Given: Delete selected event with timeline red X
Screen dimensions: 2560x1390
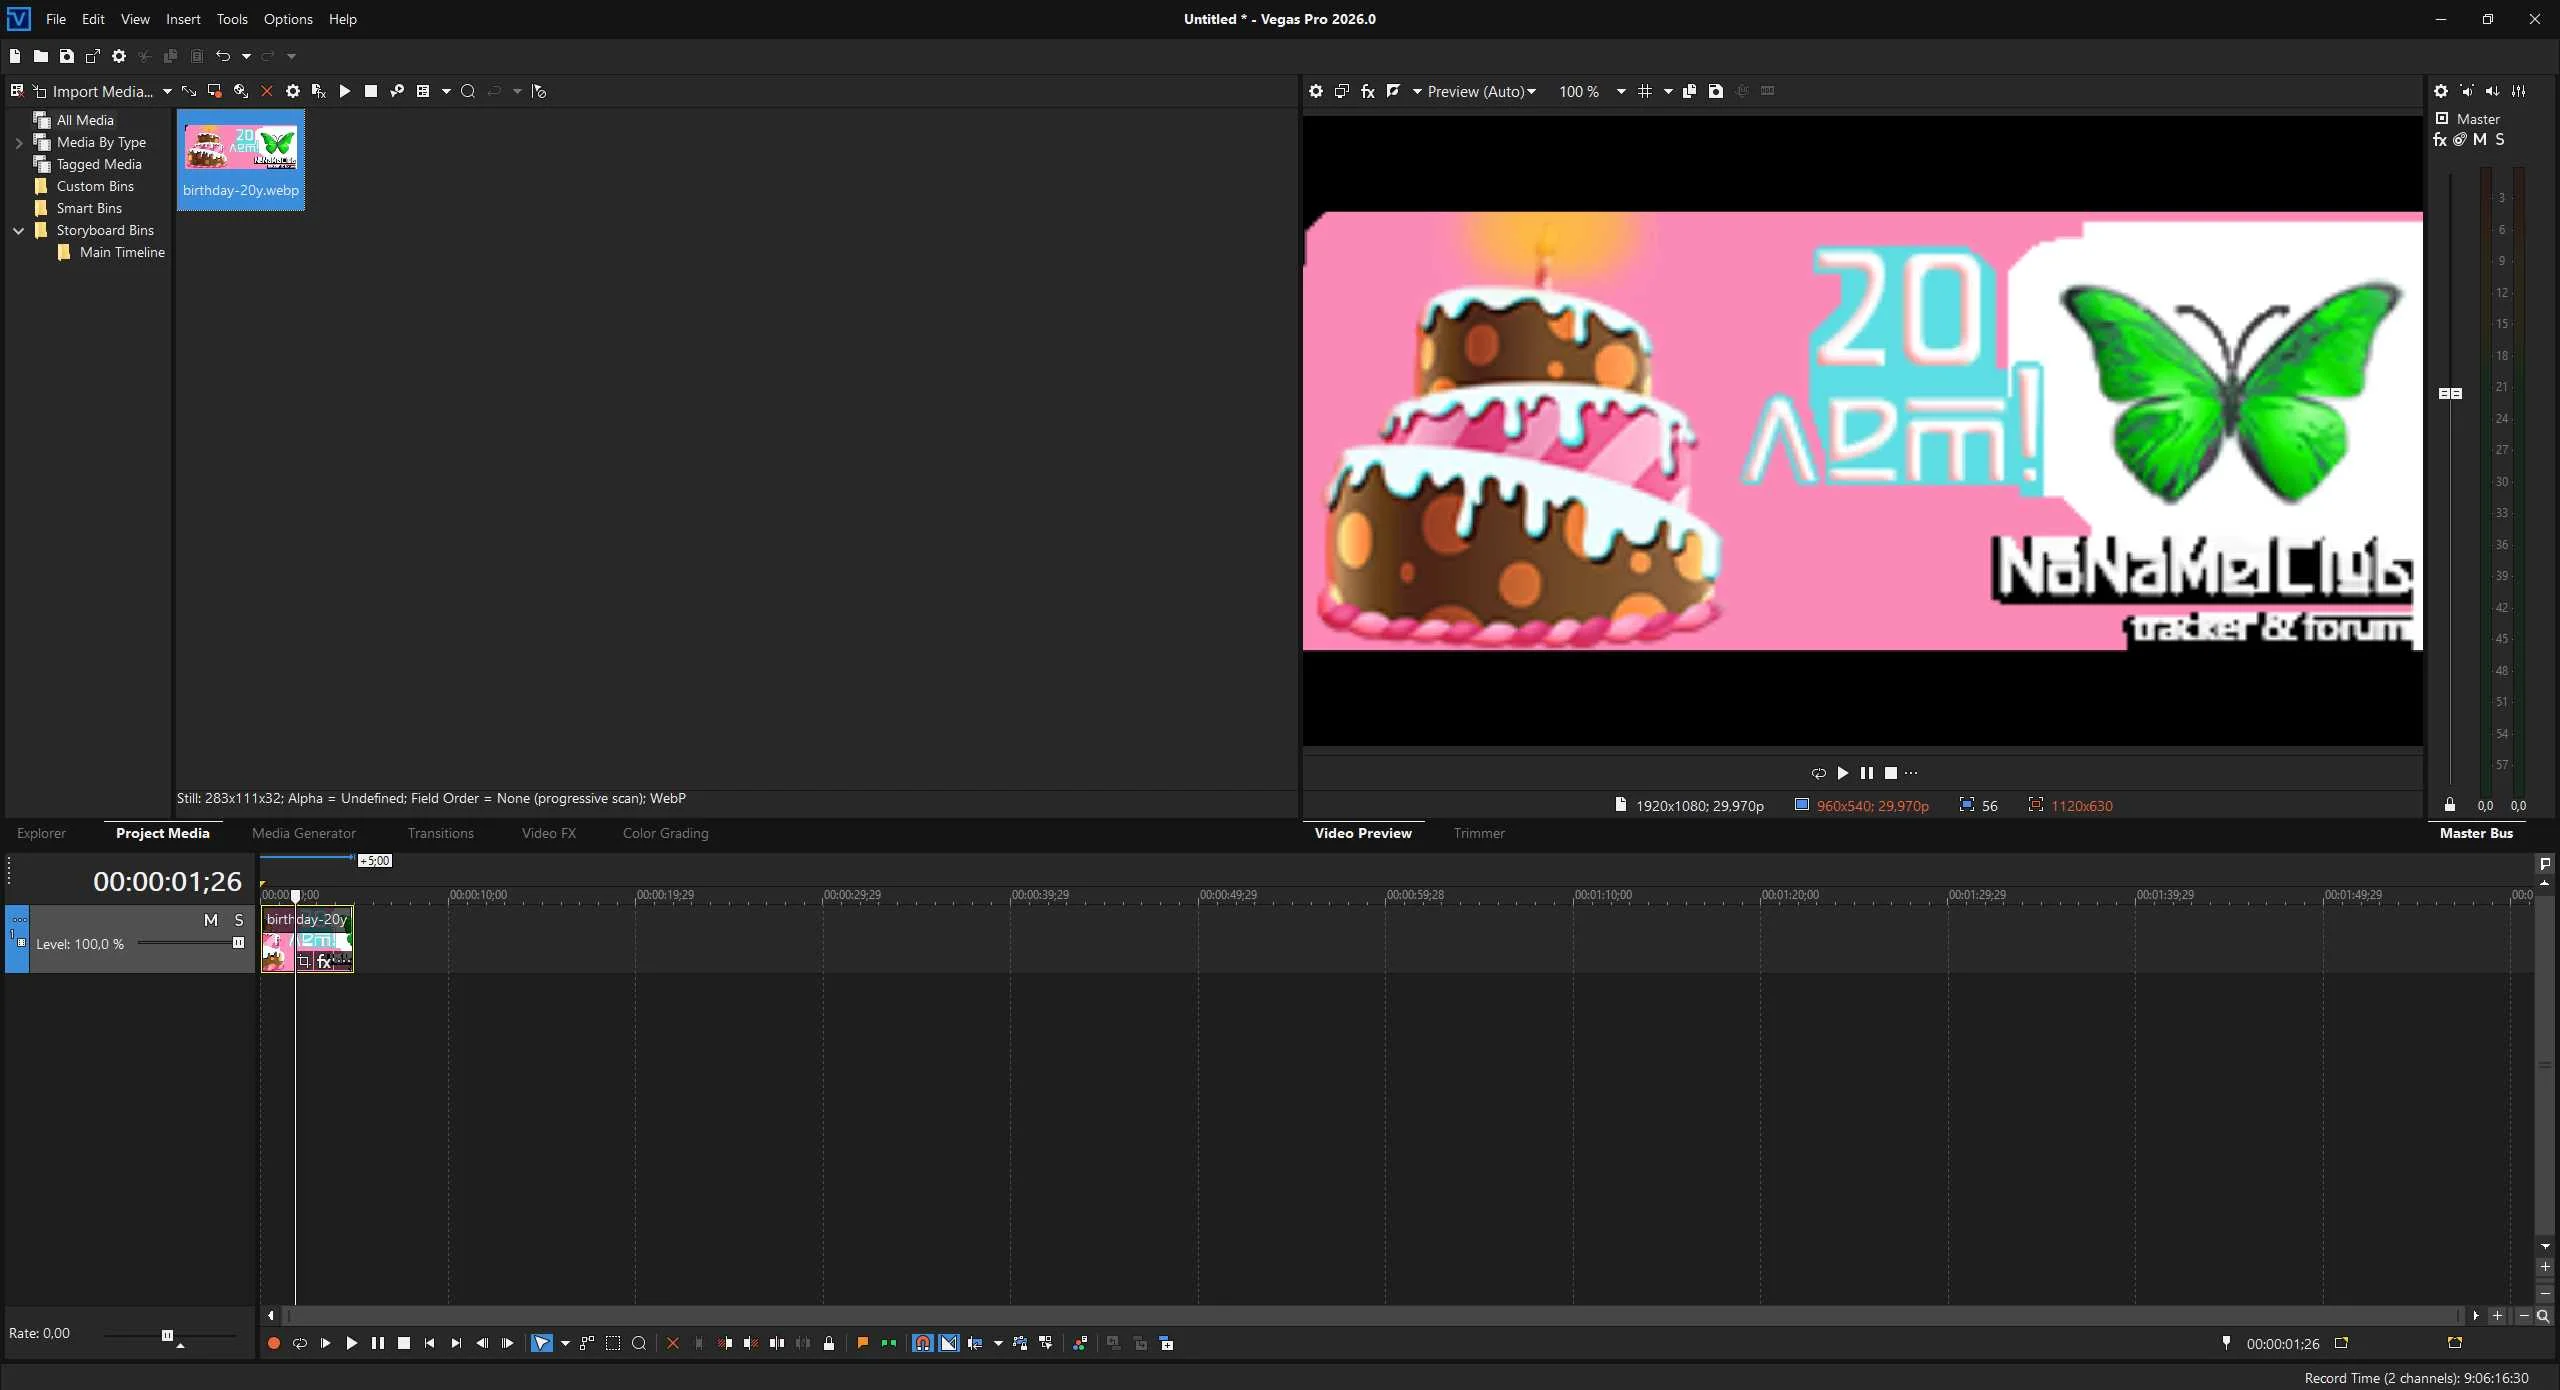Looking at the screenshot, I should [673, 1343].
